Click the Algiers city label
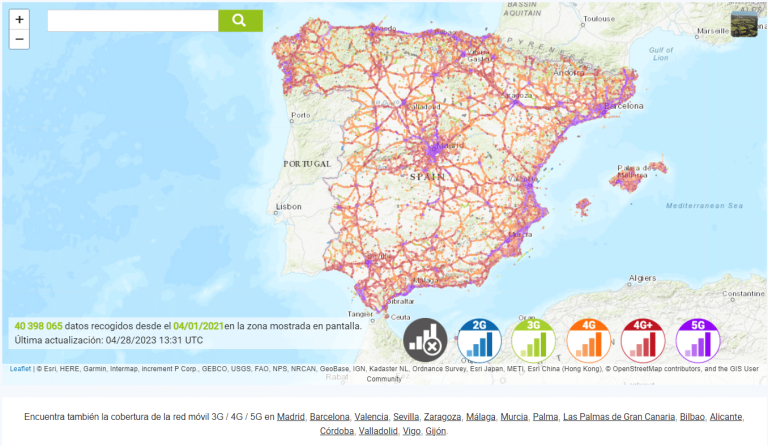 pos(642,278)
